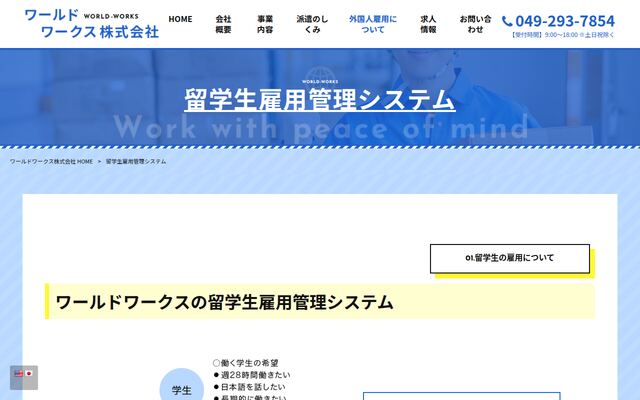Click the ワールドワークスの留学生雇用管理システム heading

(x=224, y=302)
